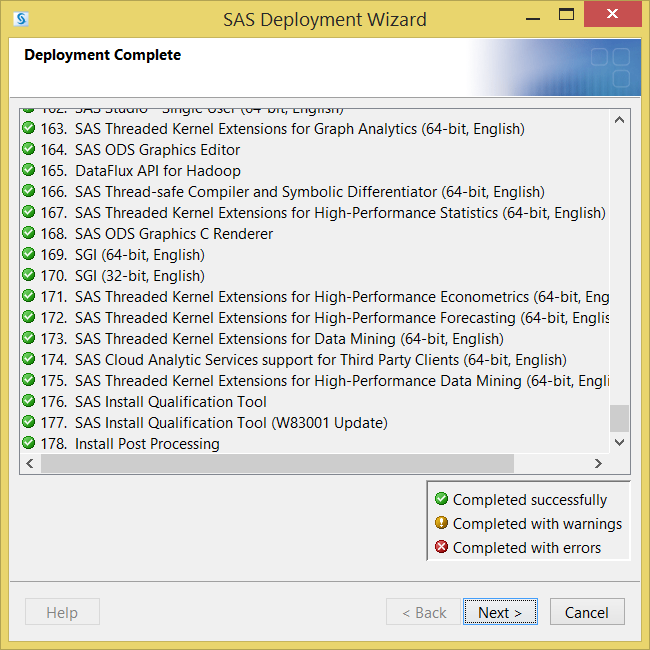Select the row SAS ODS Graphics C Renderer
Image resolution: width=650 pixels, height=650 pixels.
[x=315, y=234]
